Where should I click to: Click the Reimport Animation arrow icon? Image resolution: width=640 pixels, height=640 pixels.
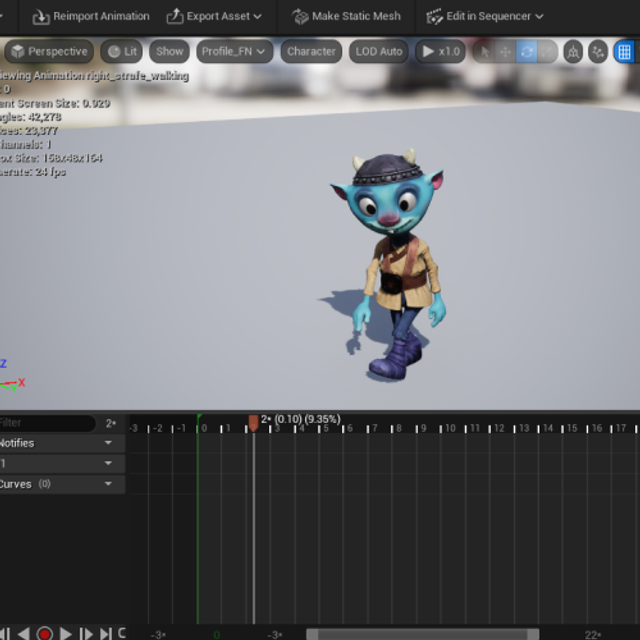[x=41, y=17]
